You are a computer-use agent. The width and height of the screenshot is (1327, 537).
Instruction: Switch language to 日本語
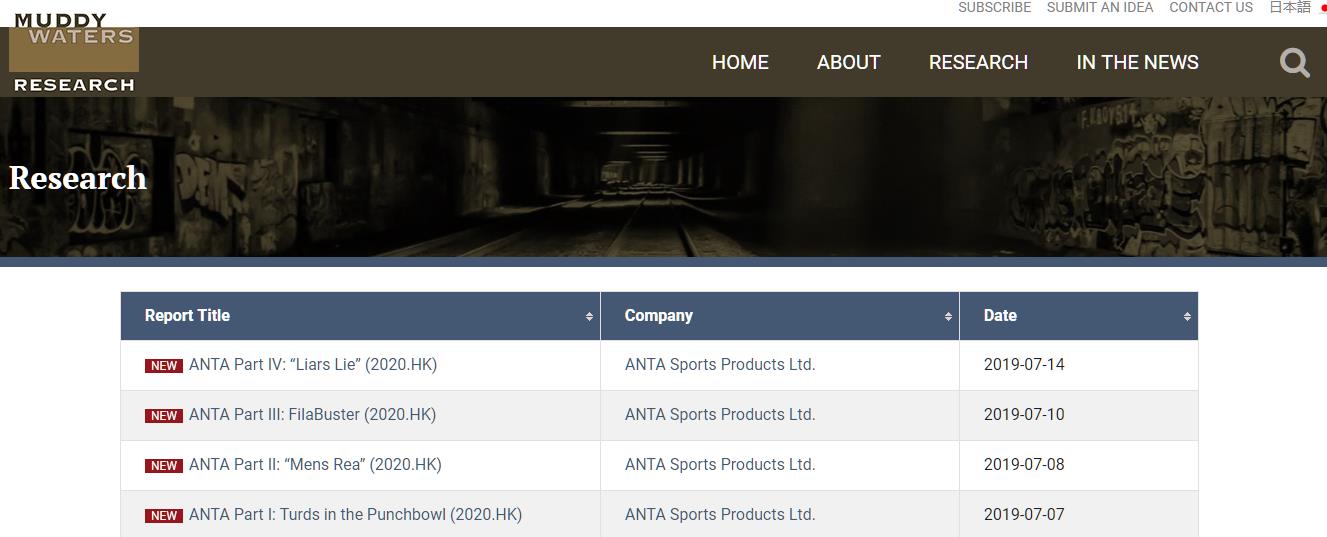tap(1290, 8)
